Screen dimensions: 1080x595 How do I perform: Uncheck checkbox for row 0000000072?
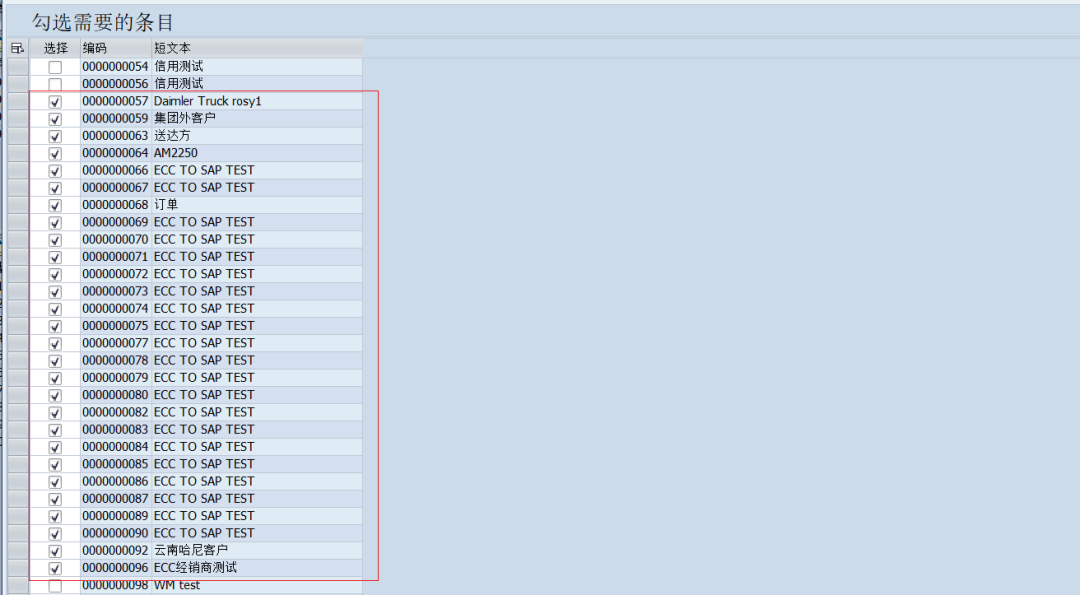[x=55, y=274]
